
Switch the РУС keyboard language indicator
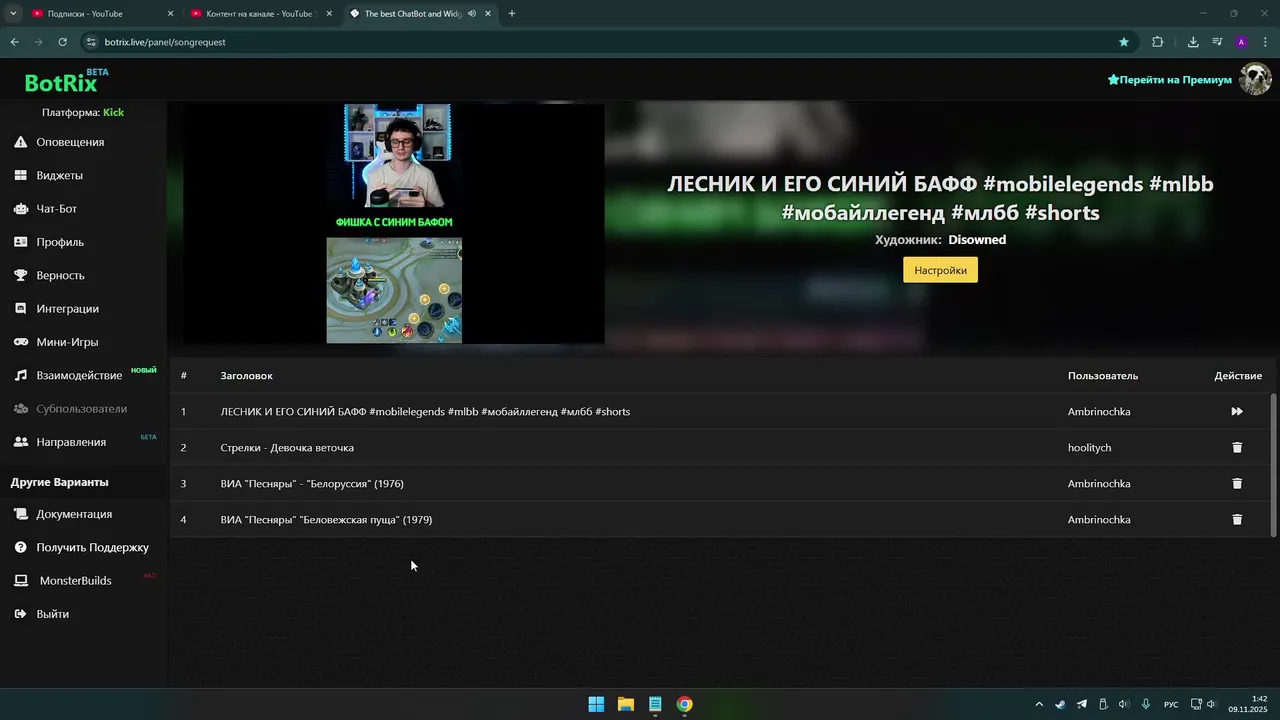click(1171, 704)
